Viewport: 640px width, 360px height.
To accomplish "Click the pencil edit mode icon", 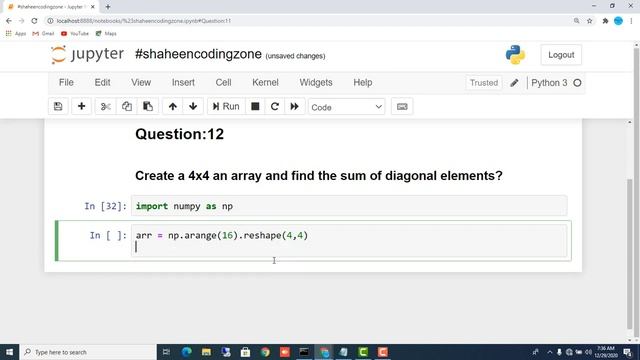I will (x=514, y=83).
